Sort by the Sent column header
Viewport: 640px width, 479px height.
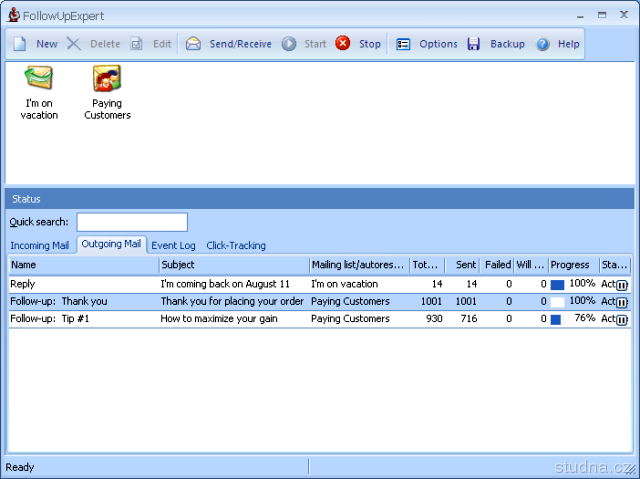click(x=464, y=265)
